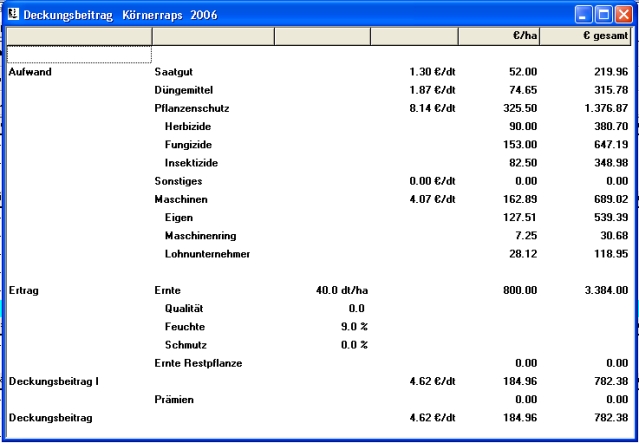Click the application icon in title bar
The image size is (639, 443).
(x=12, y=14)
